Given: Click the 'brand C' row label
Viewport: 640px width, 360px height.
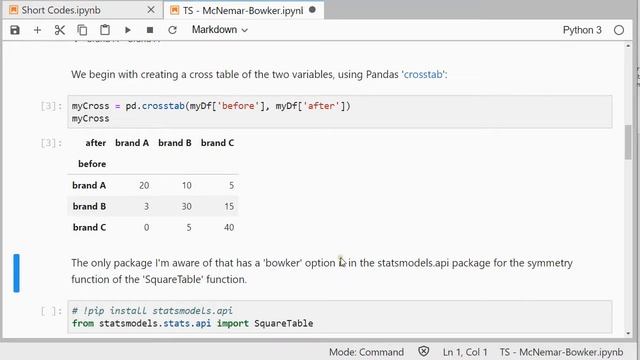Looking at the screenshot, I should click(x=89, y=227).
